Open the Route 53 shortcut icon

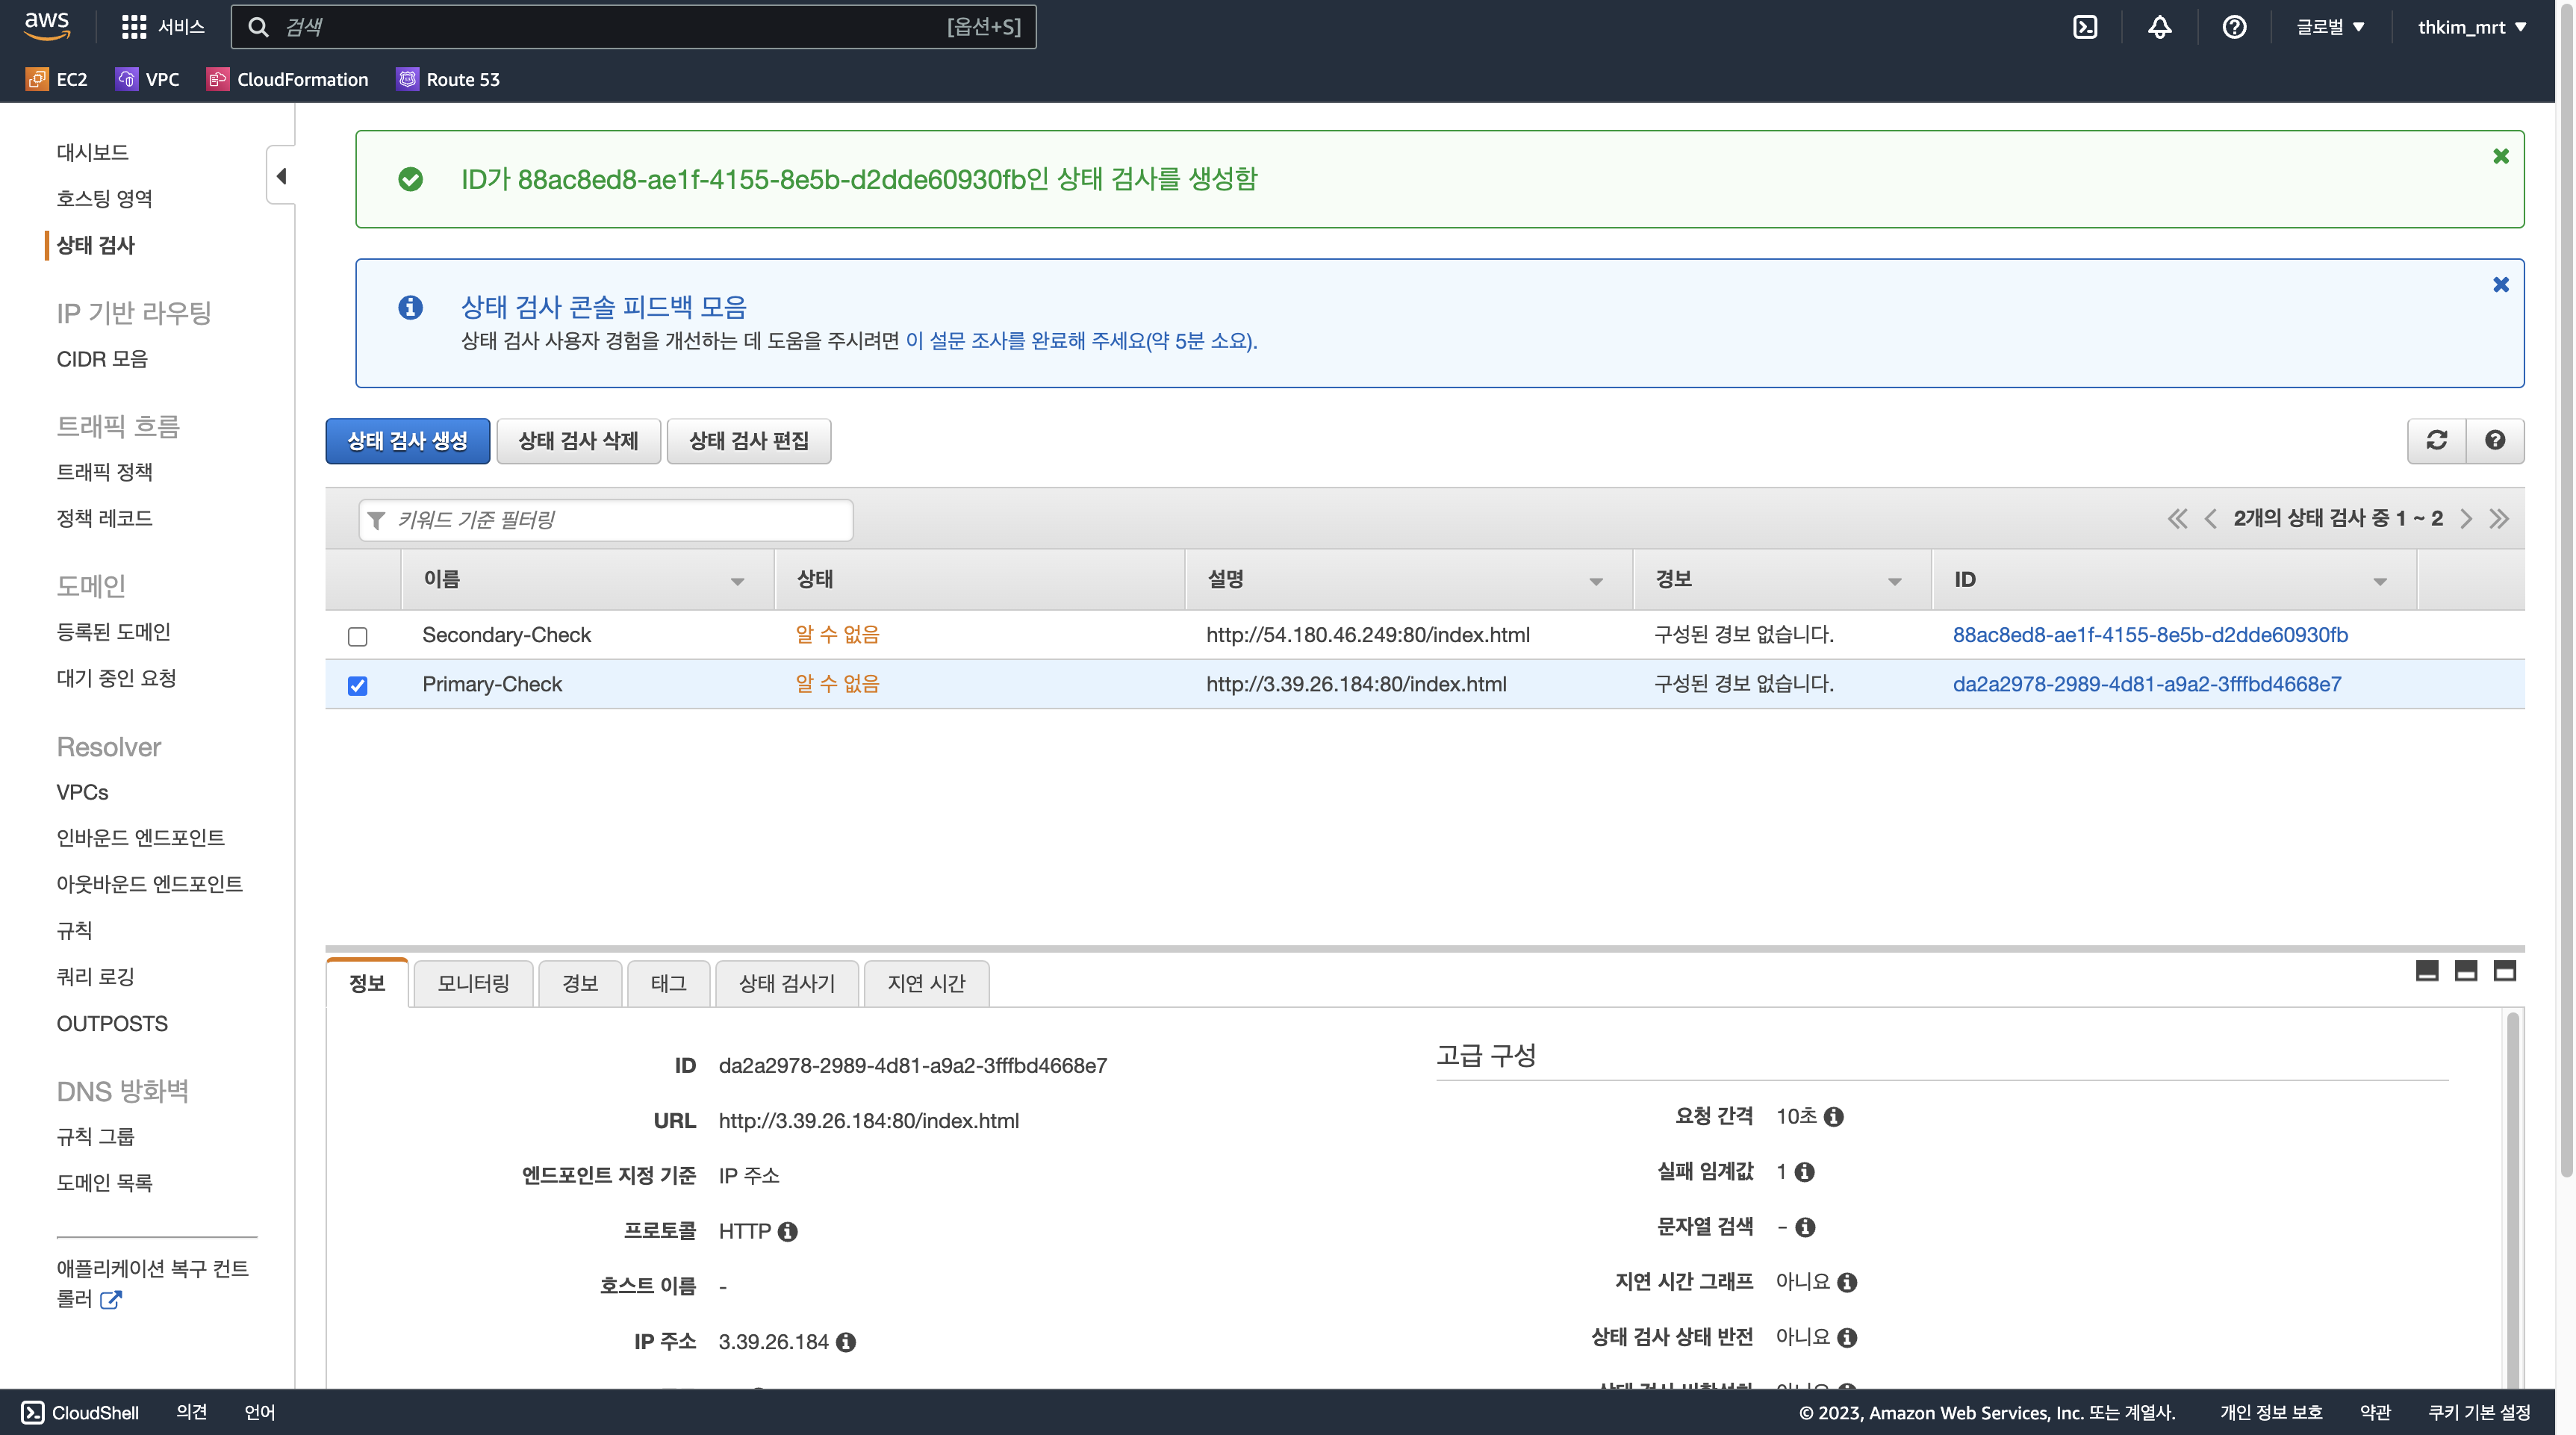click(407, 79)
